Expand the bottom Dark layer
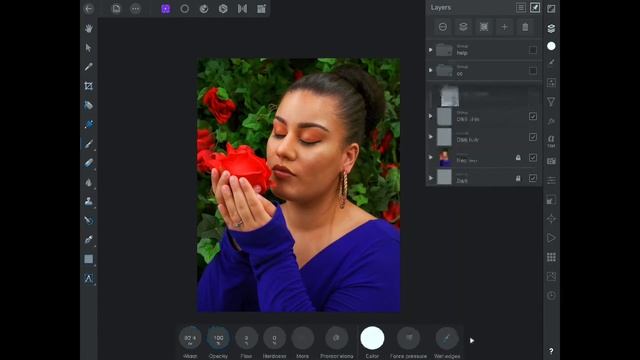Image resolution: width=640 pixels, height=360 pixels. click(430, 178)
